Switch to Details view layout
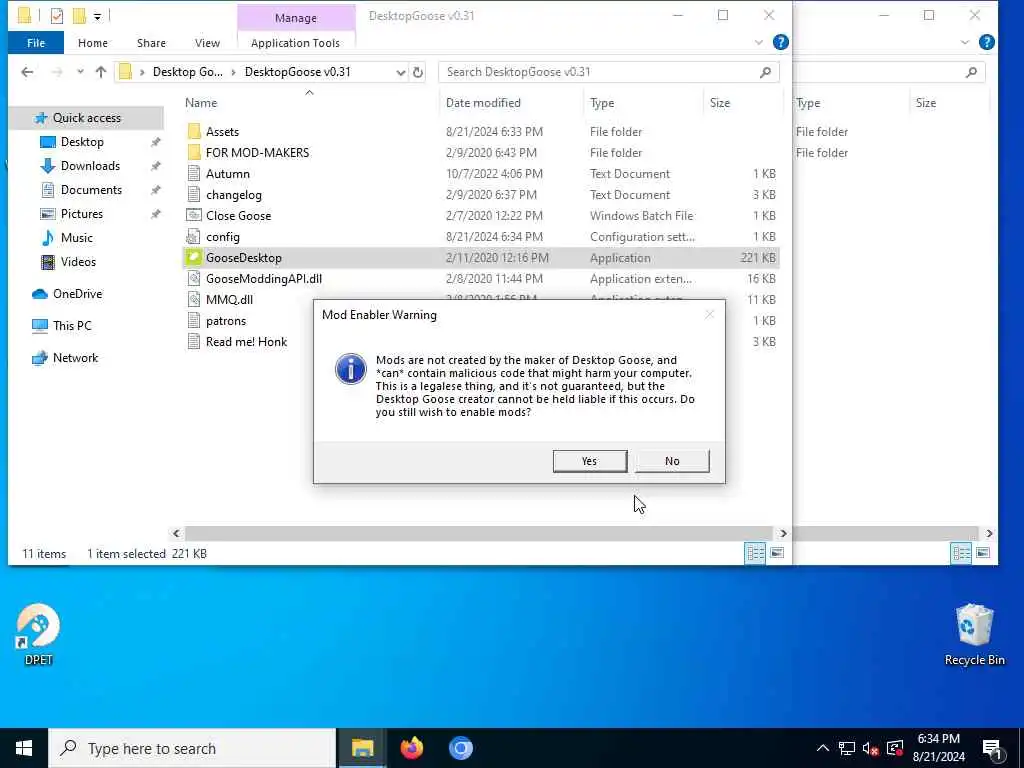Image resolution: width=1024 pixels, height=768 pixels. [x=756, y=553]
